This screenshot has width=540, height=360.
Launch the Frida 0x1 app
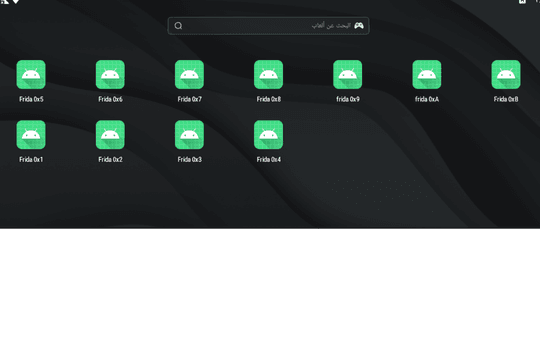(31, 135)
